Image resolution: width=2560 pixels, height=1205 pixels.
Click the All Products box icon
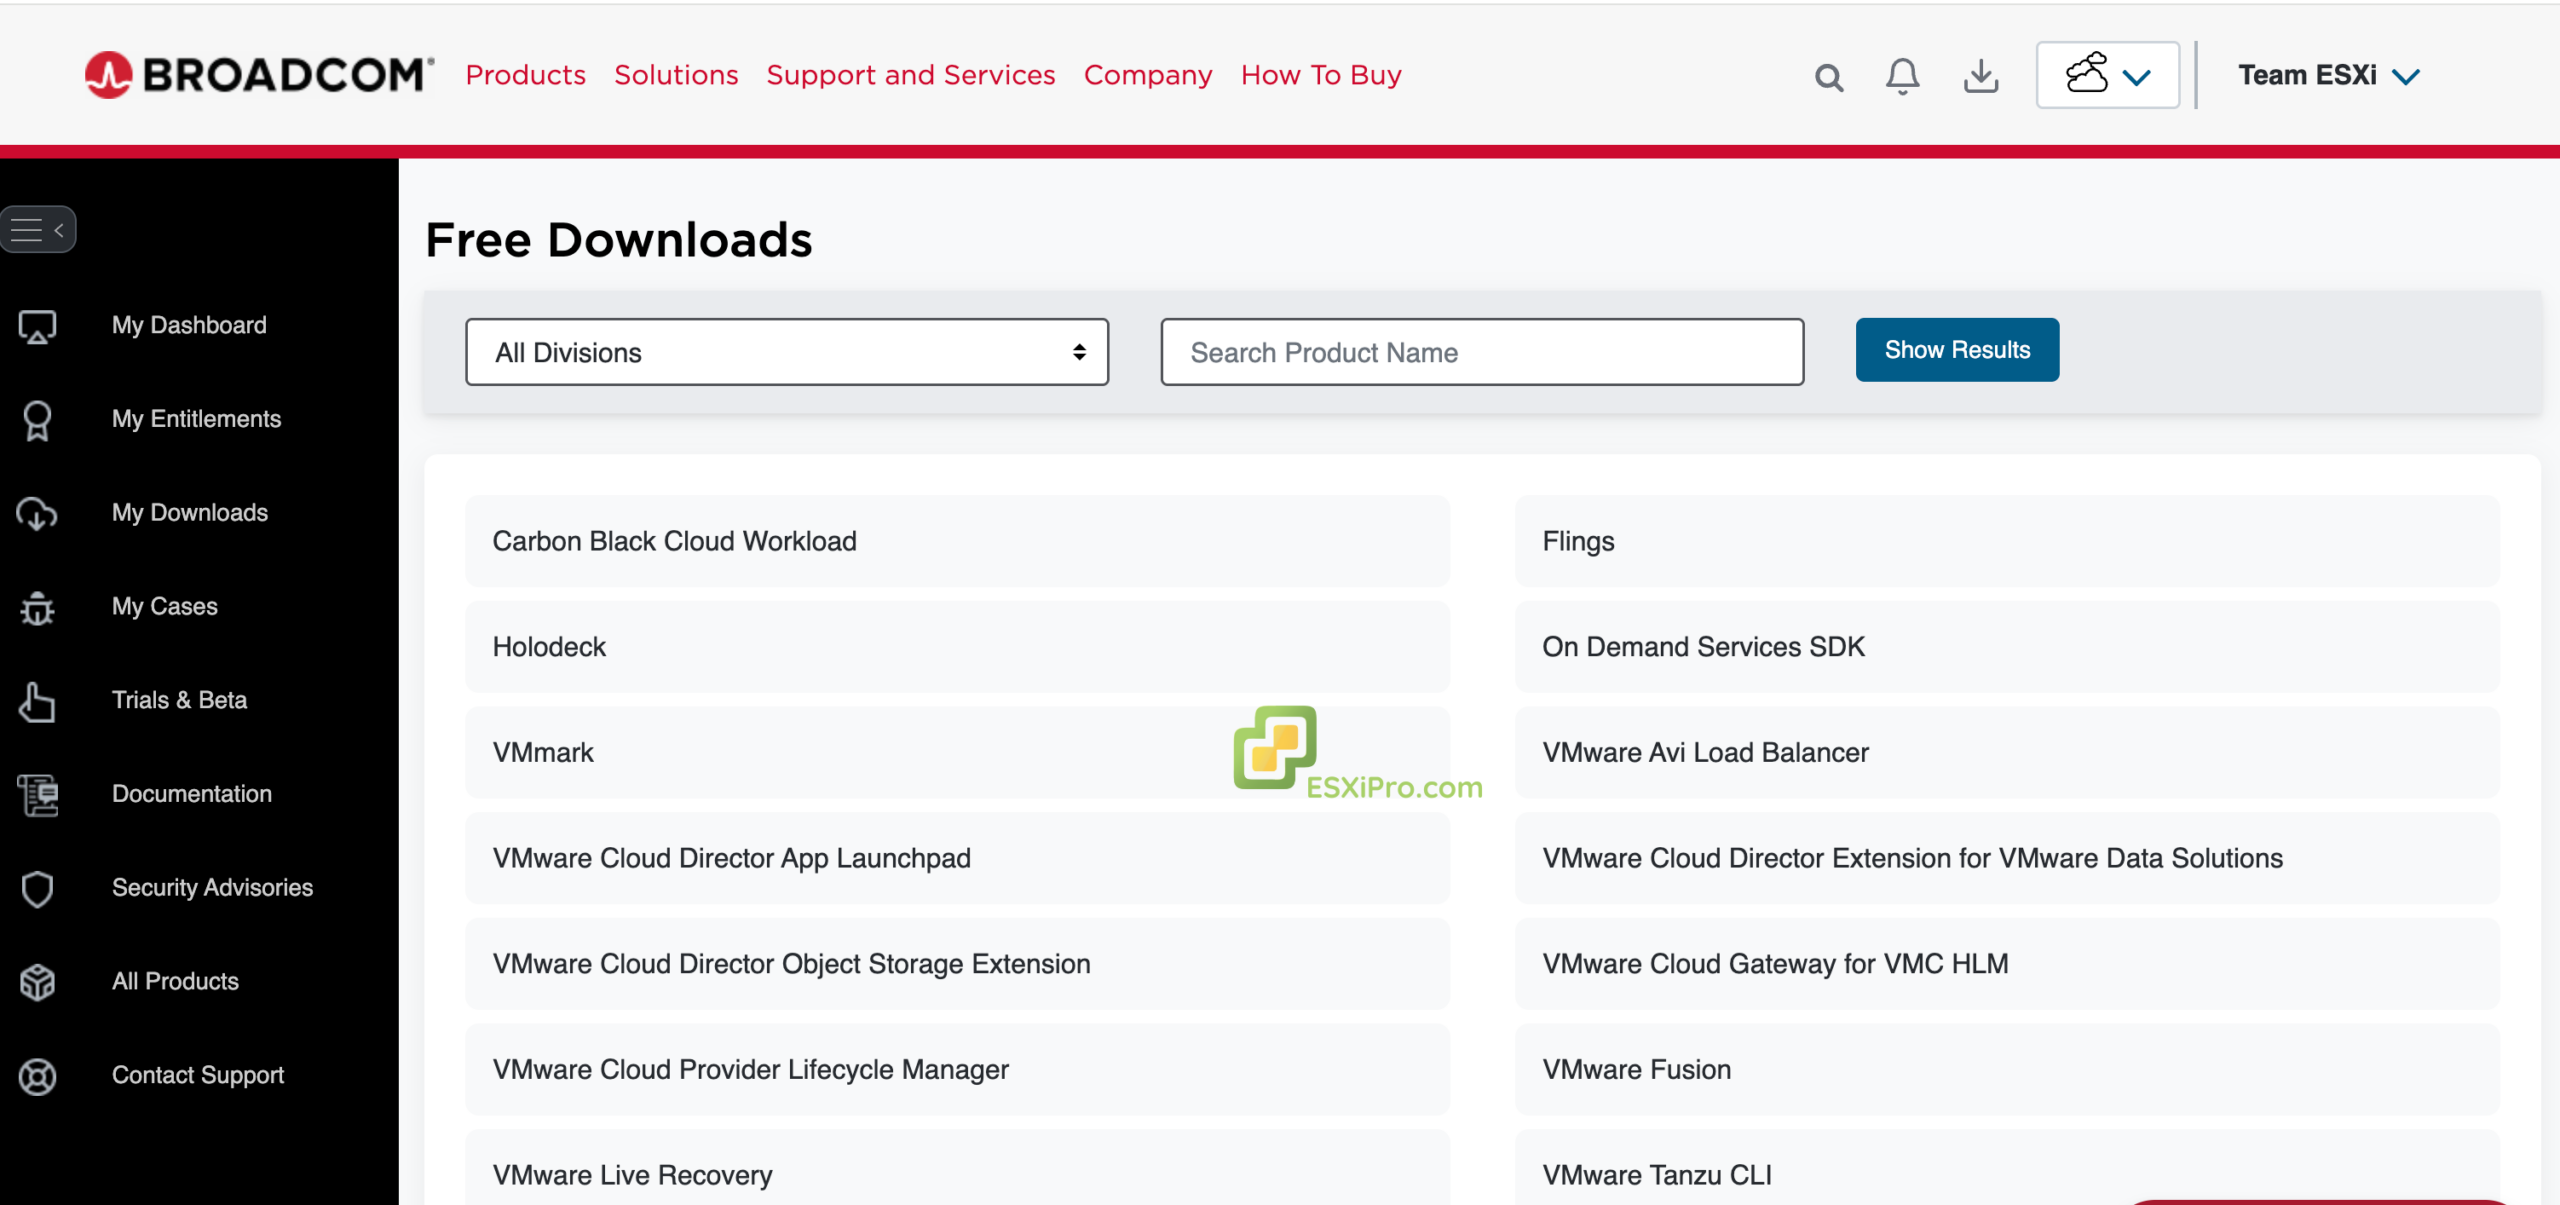[x=37, y=982]
